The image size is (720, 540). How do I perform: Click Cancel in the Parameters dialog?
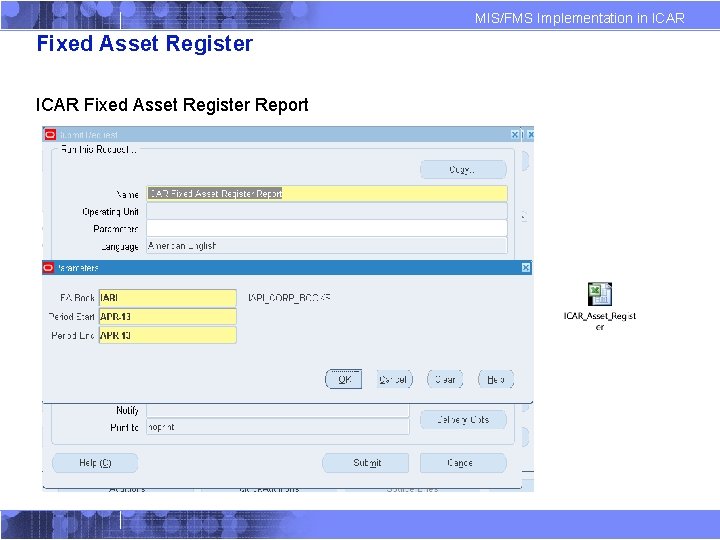pyautogui.click(x=394, y=379)
